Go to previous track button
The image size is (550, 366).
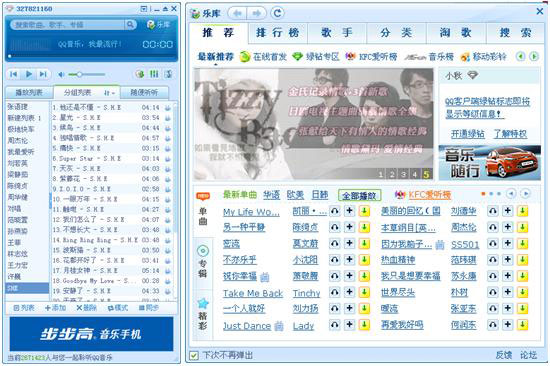coord(14,74)
